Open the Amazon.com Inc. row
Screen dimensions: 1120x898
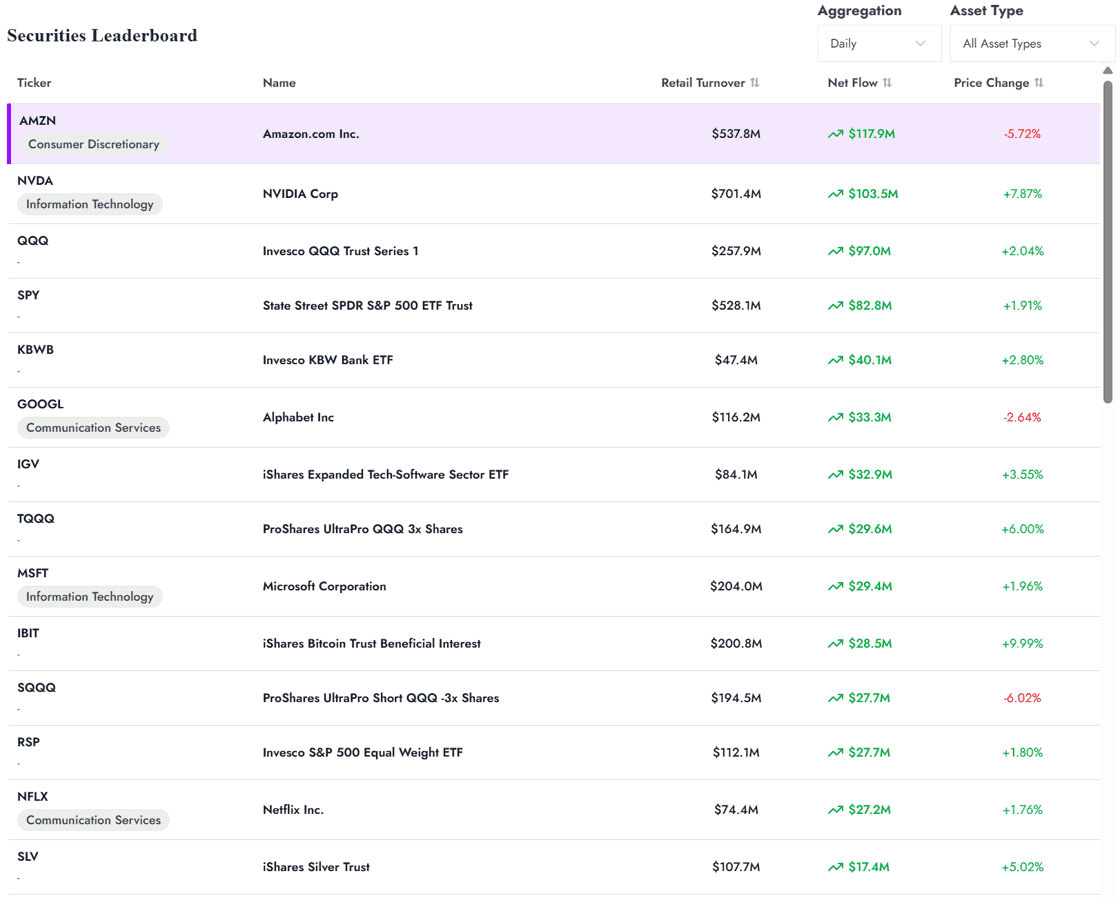[x=311, y=134]
